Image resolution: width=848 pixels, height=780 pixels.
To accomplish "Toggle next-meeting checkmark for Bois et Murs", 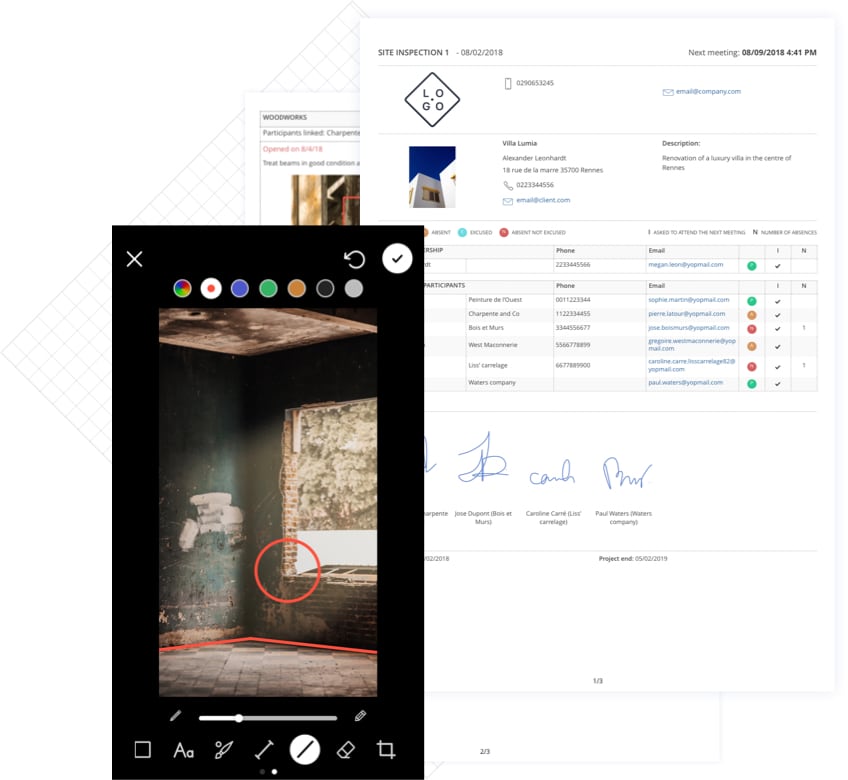I will (778, 329).
